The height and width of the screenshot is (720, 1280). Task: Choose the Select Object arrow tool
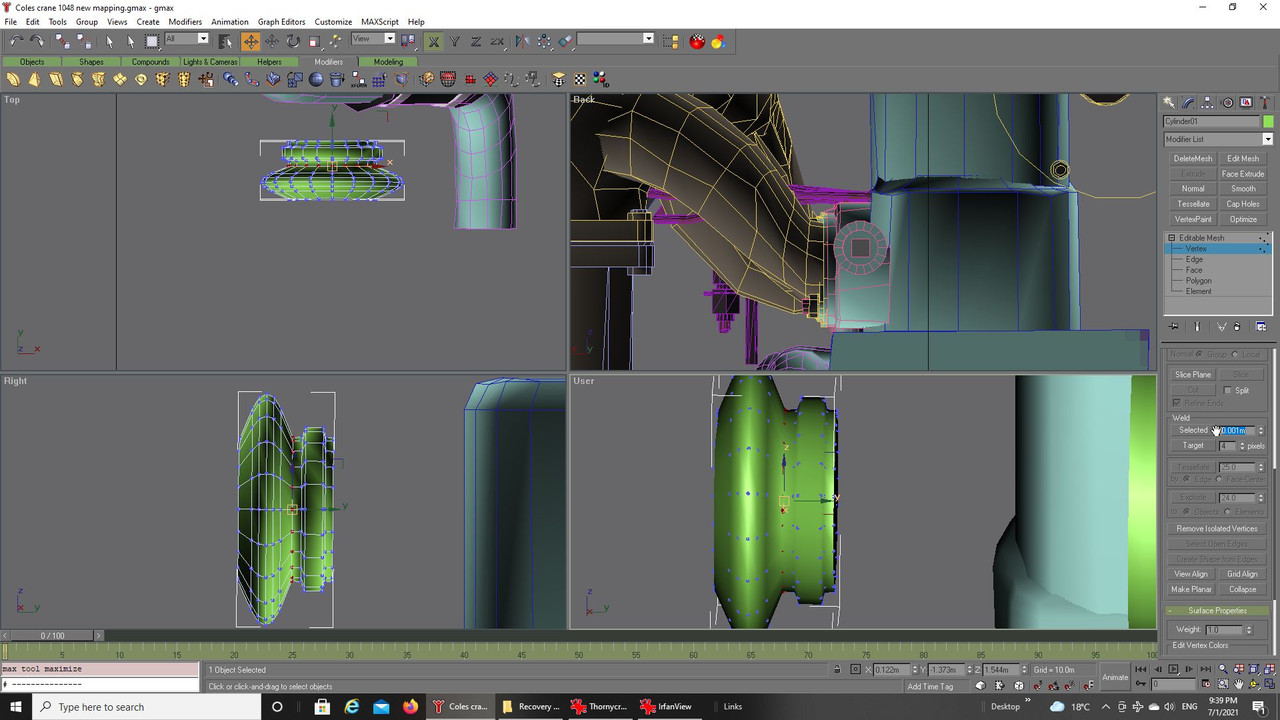pyautogui.click(x=110, y=41)
